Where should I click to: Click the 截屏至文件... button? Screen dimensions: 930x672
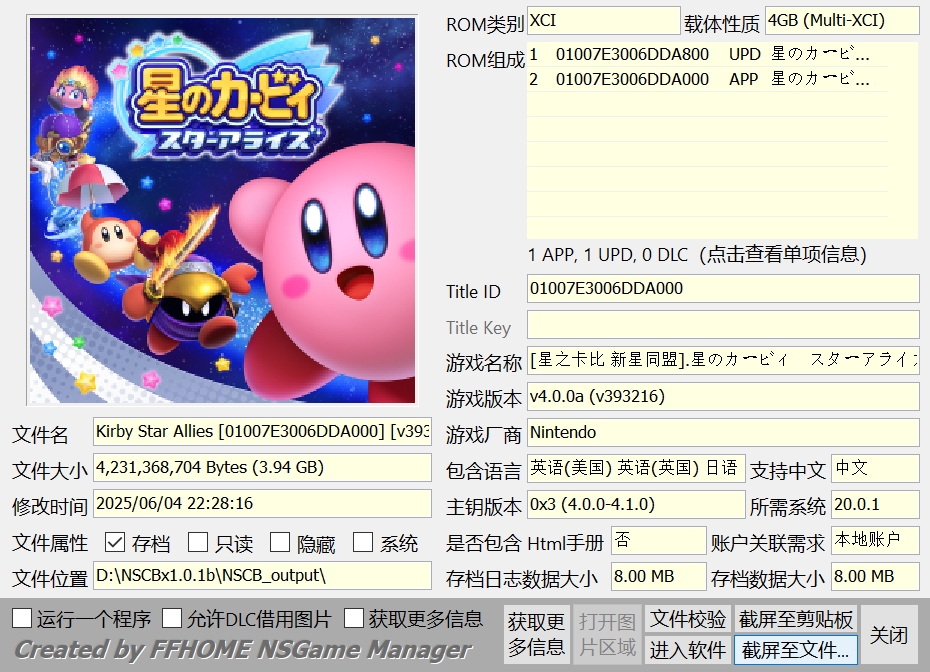(x=796, y=650)
